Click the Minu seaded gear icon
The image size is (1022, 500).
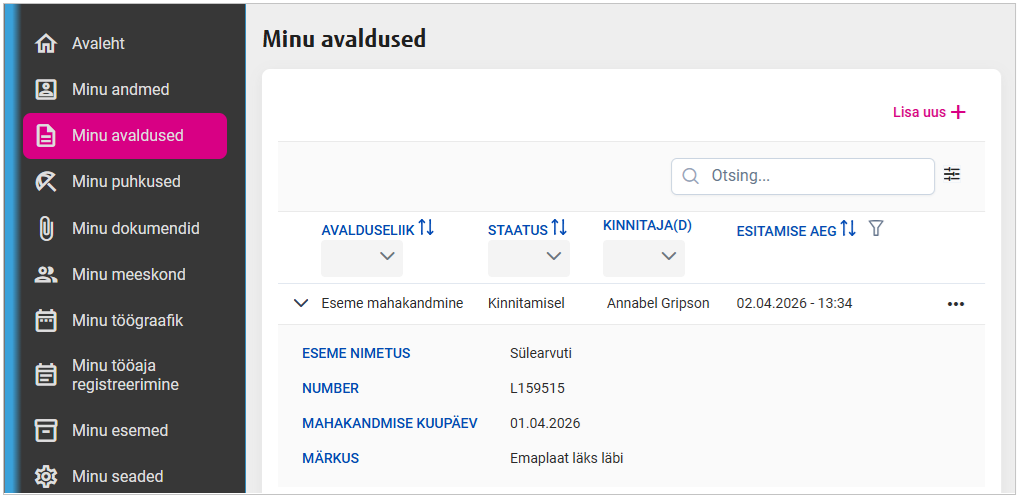[46, 477]
